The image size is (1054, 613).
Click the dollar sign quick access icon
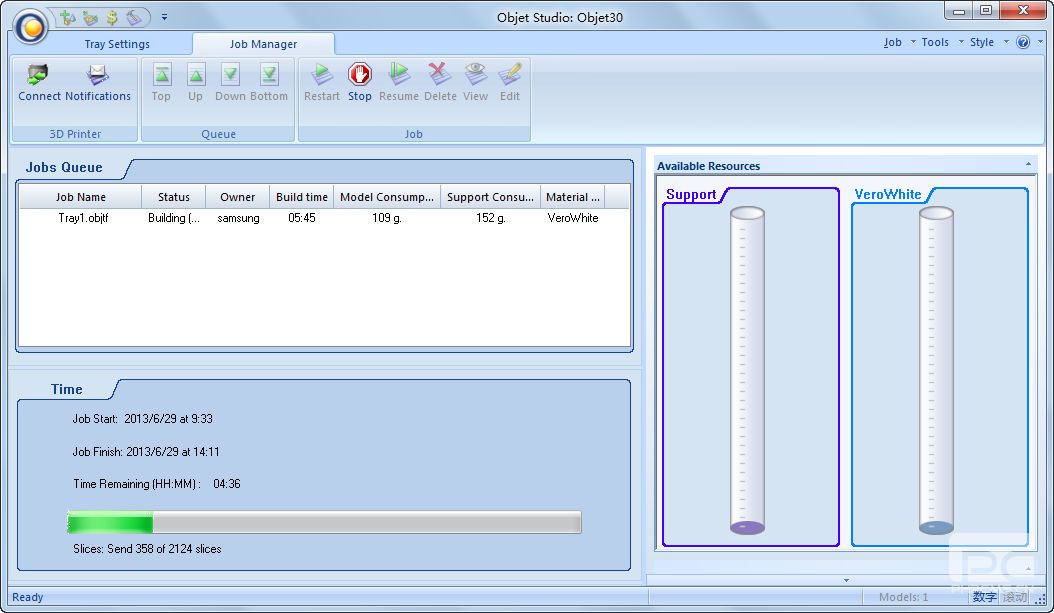[112, 17]
